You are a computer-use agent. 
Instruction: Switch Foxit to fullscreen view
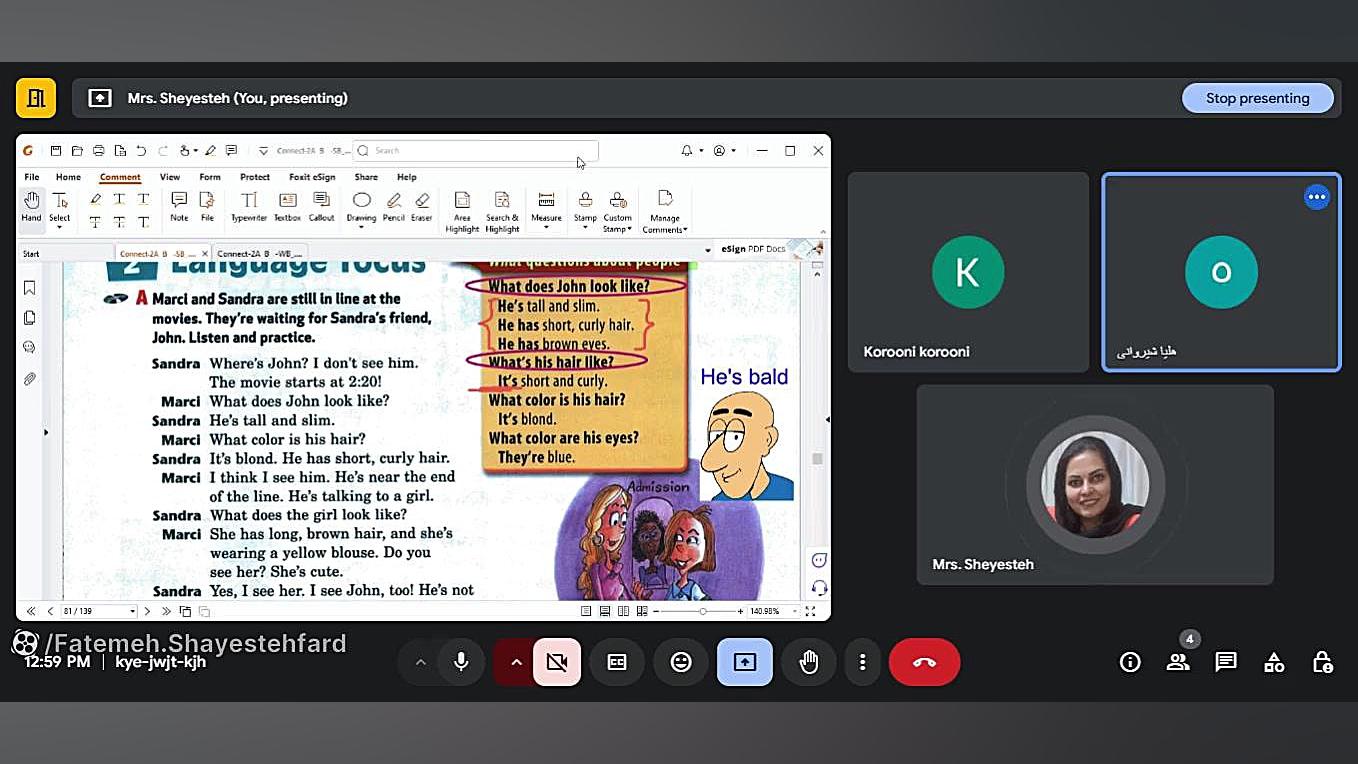click(810, 611)
